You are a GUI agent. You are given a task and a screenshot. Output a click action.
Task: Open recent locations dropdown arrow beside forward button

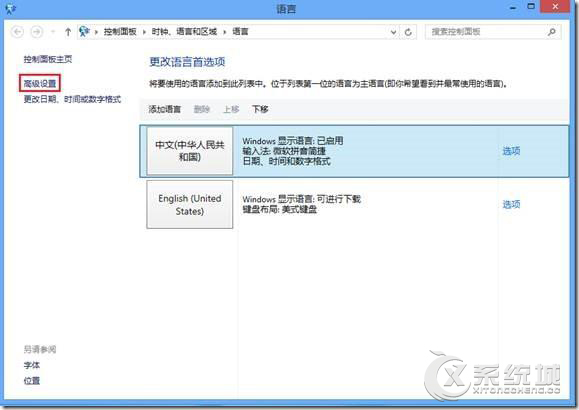pos(53,32)
